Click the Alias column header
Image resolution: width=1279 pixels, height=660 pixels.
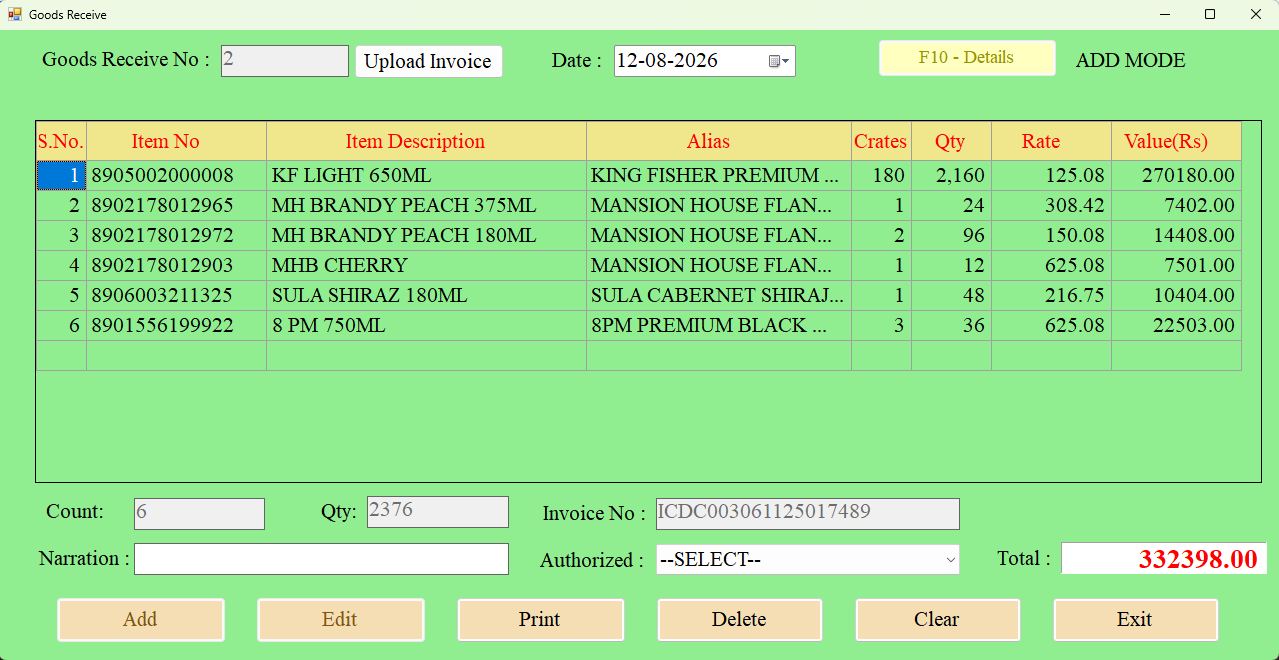point(718,142)
